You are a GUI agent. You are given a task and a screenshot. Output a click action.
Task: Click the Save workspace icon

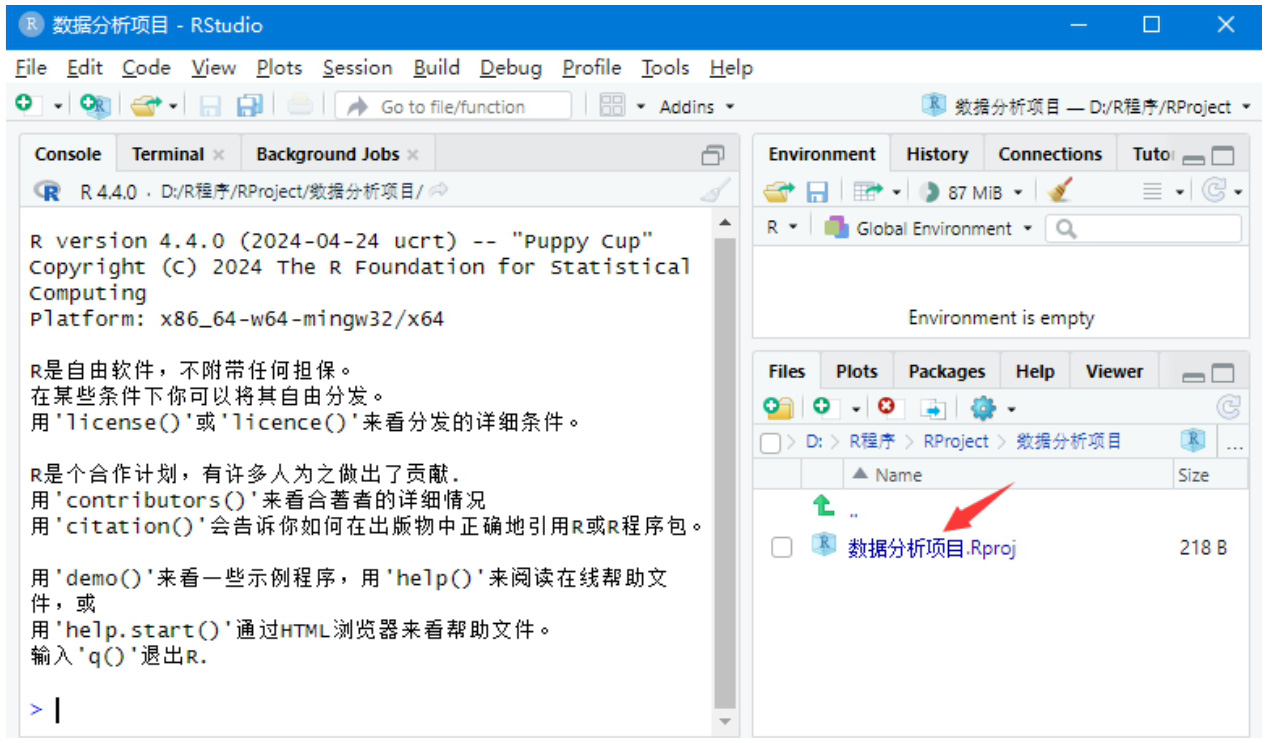coord(817,191)
